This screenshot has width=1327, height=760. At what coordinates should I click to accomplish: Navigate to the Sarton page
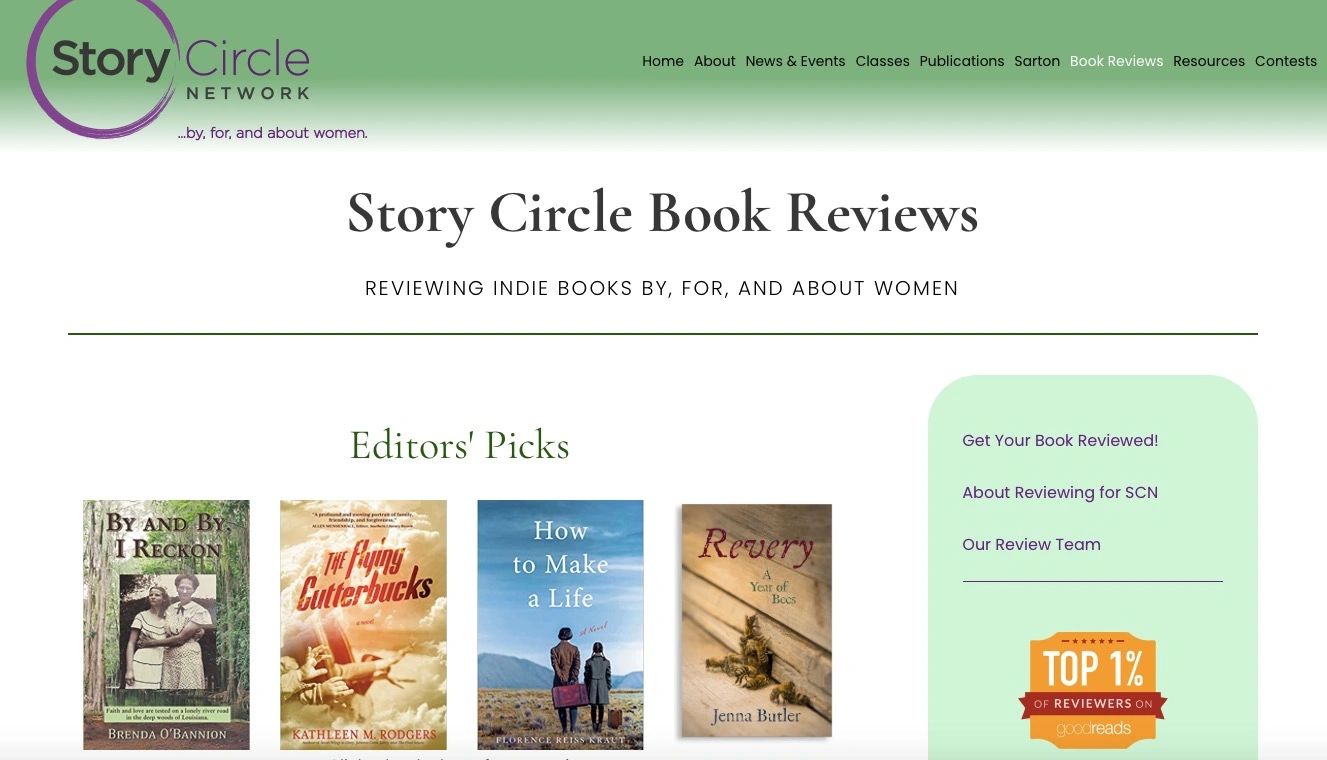[1037, 61]
